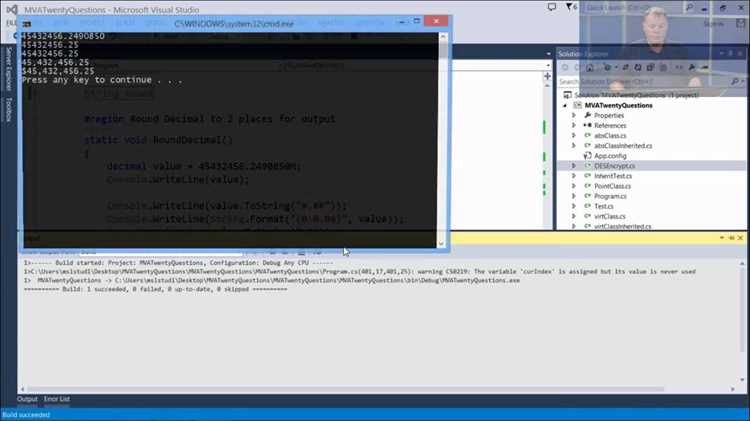The width and height of the screenshot is (750, 421).
Task: Expand the Properties node
Action: tap(574, 115)
